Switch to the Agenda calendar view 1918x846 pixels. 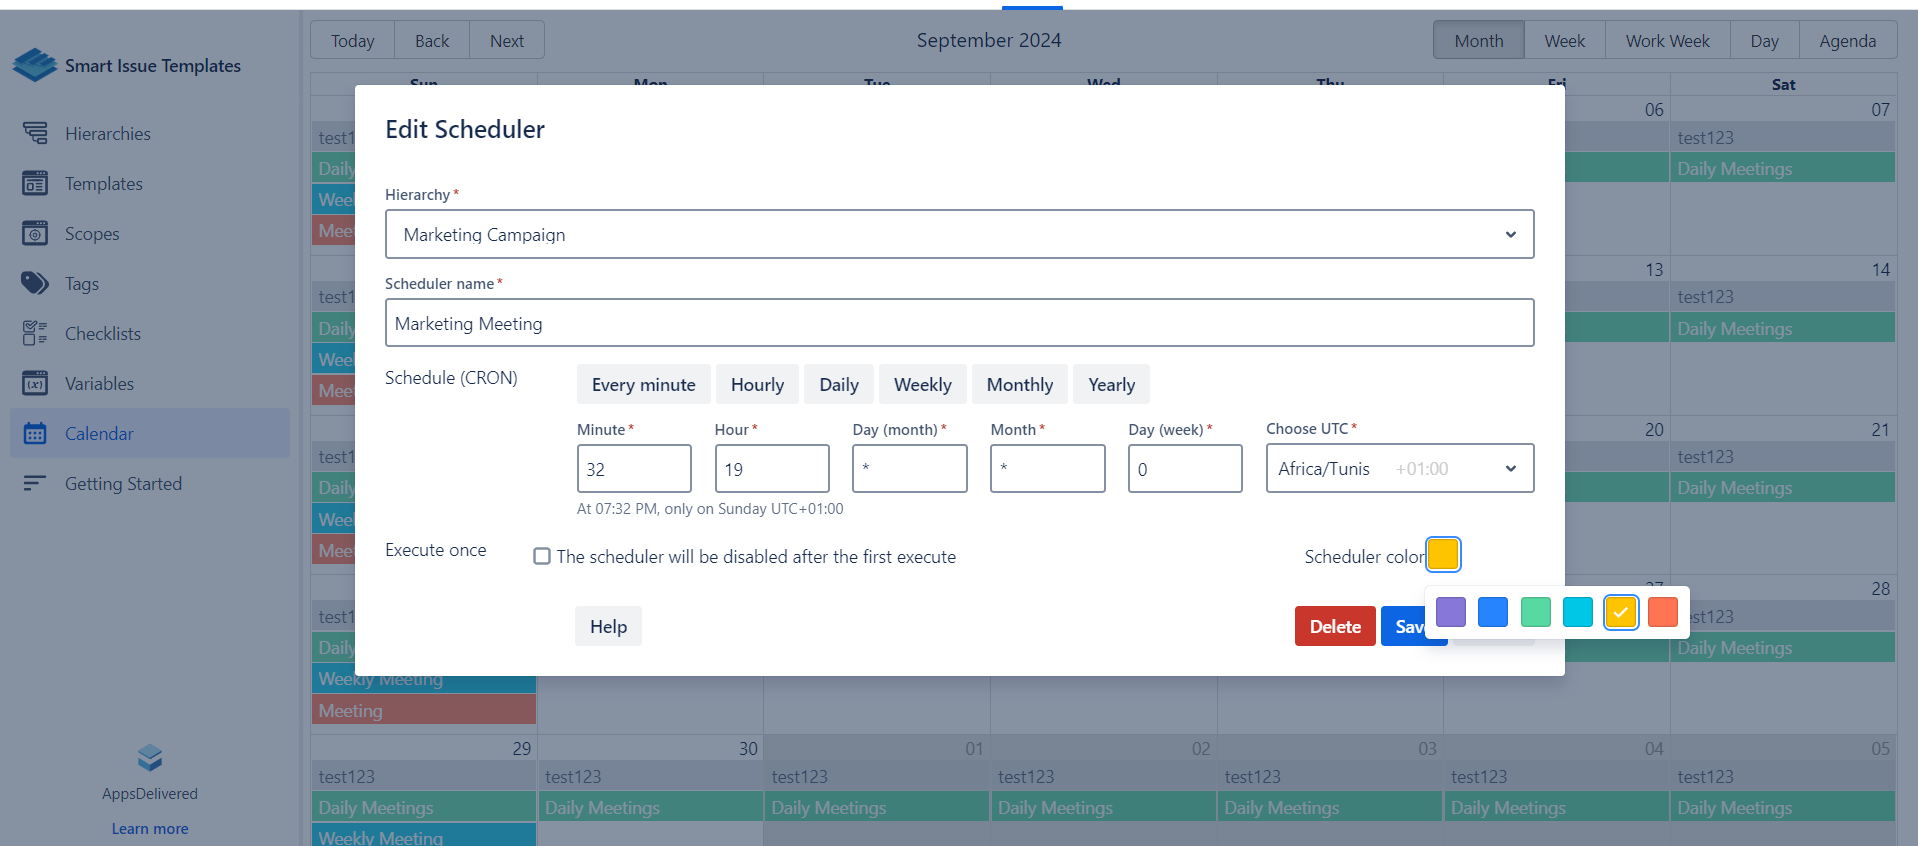click(1847, 41)
